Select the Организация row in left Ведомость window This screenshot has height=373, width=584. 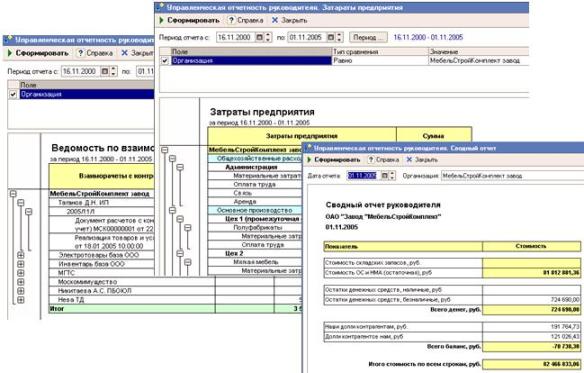pyautogui.click(x=86, y=94)
